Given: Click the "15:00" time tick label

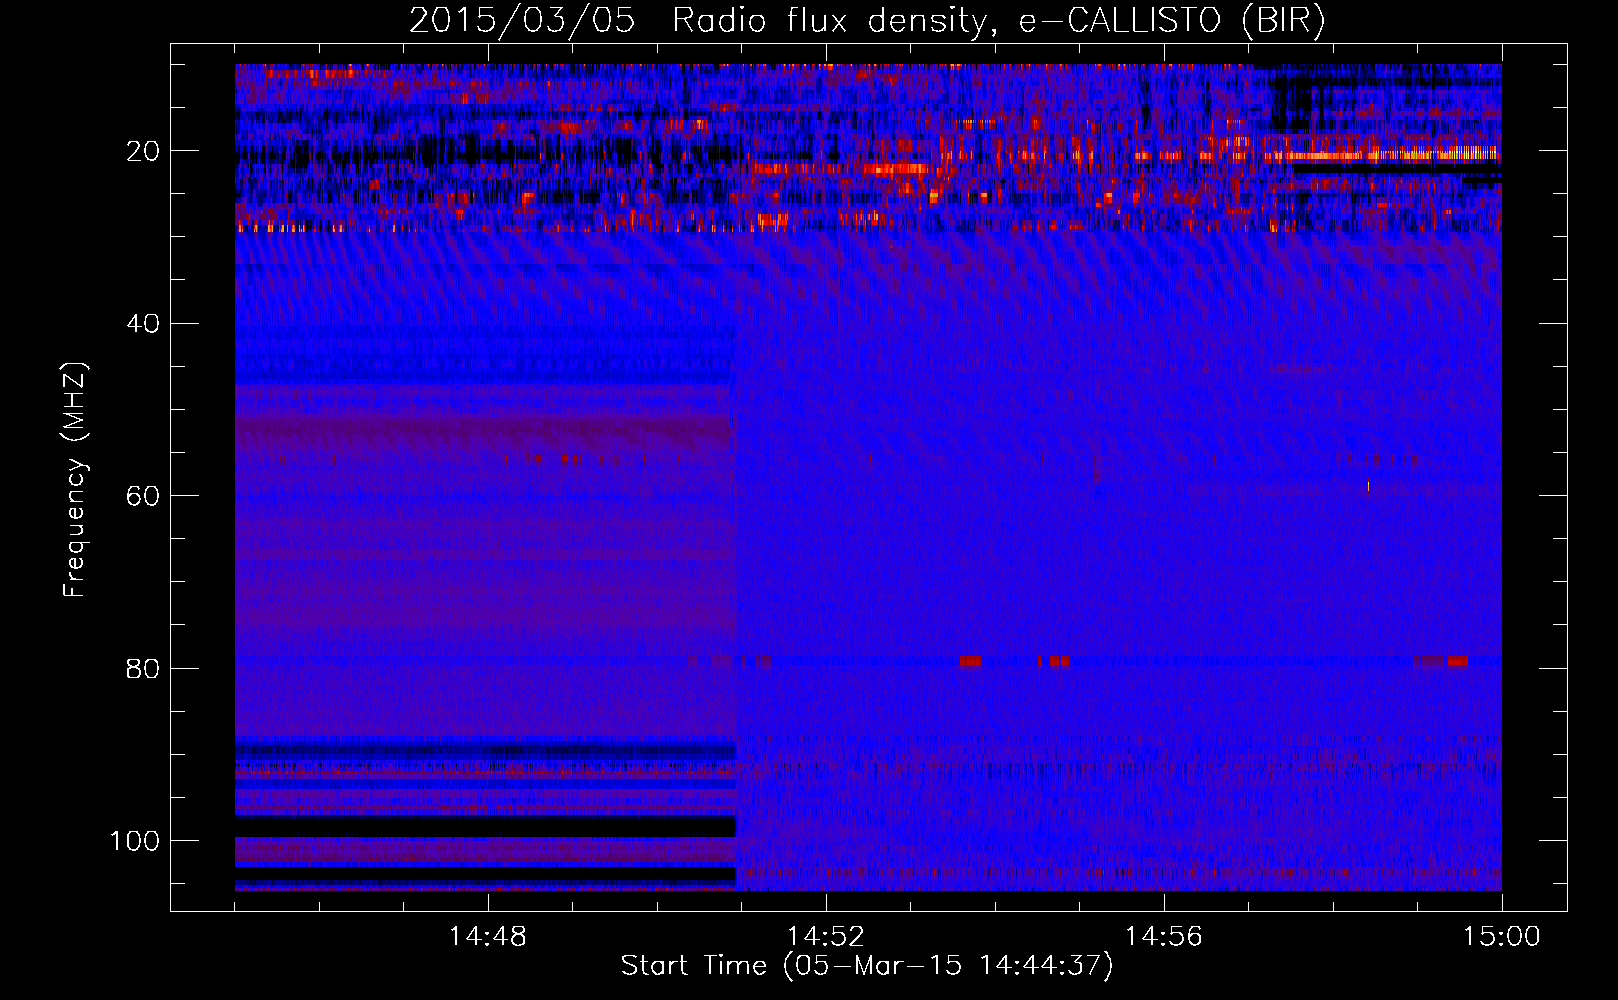Looking at the screenshot, I should click(1502, 937).
